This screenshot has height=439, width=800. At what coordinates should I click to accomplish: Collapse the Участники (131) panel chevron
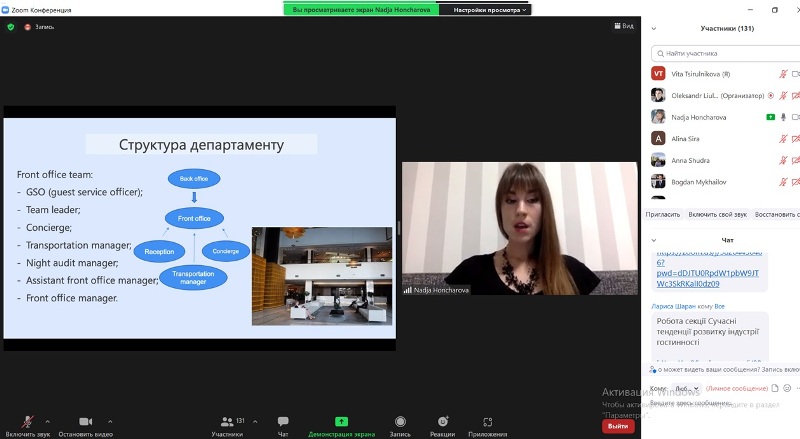[654, 29]
